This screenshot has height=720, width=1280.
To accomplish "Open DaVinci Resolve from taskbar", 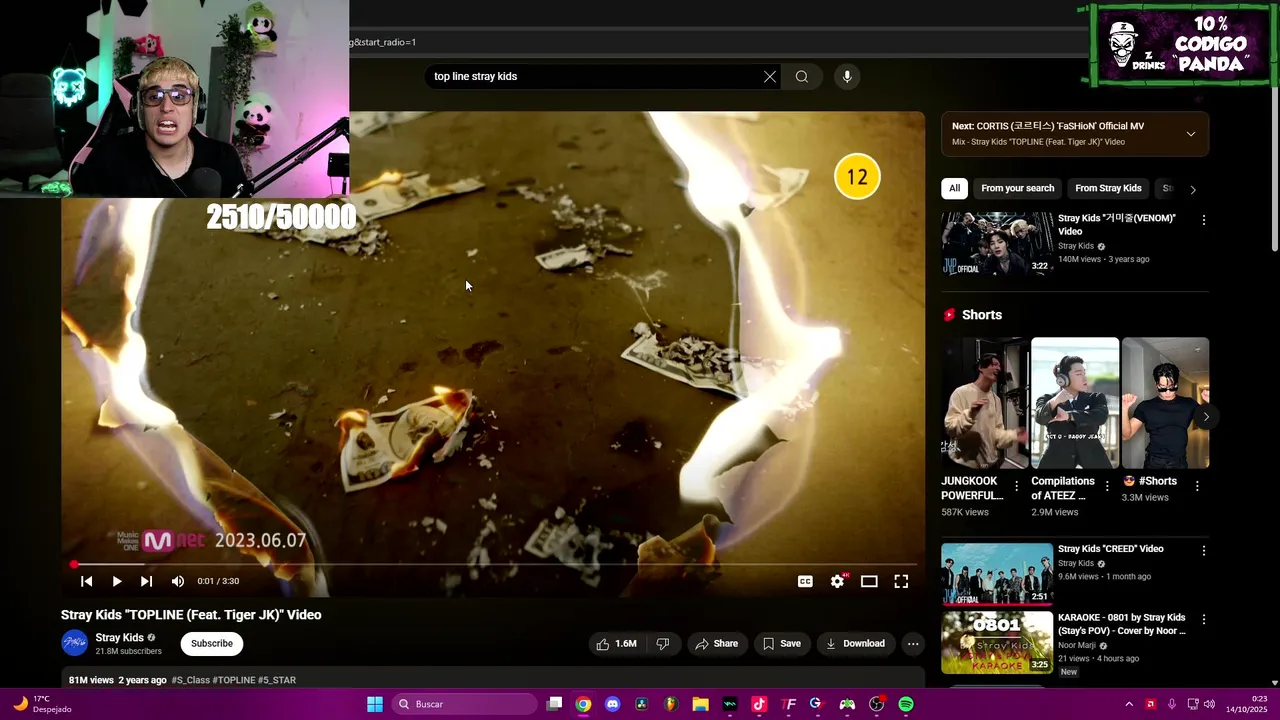I will click(x=641, y=704).
